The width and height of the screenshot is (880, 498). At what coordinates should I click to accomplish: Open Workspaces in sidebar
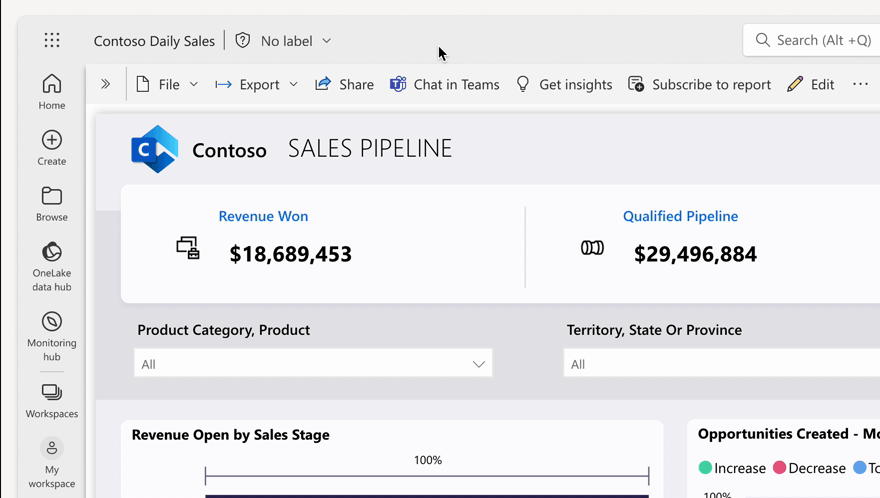click(52, 401)
